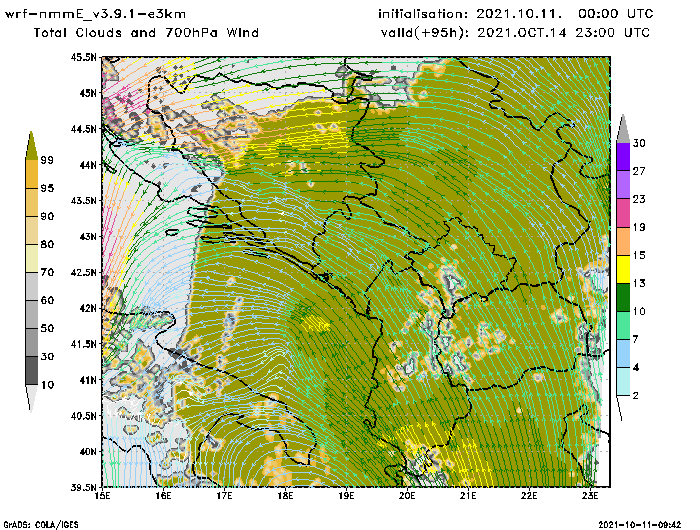Screen dimensions: 700x530
Task: Click the '42N' latitude label
Action: (88, 308)
